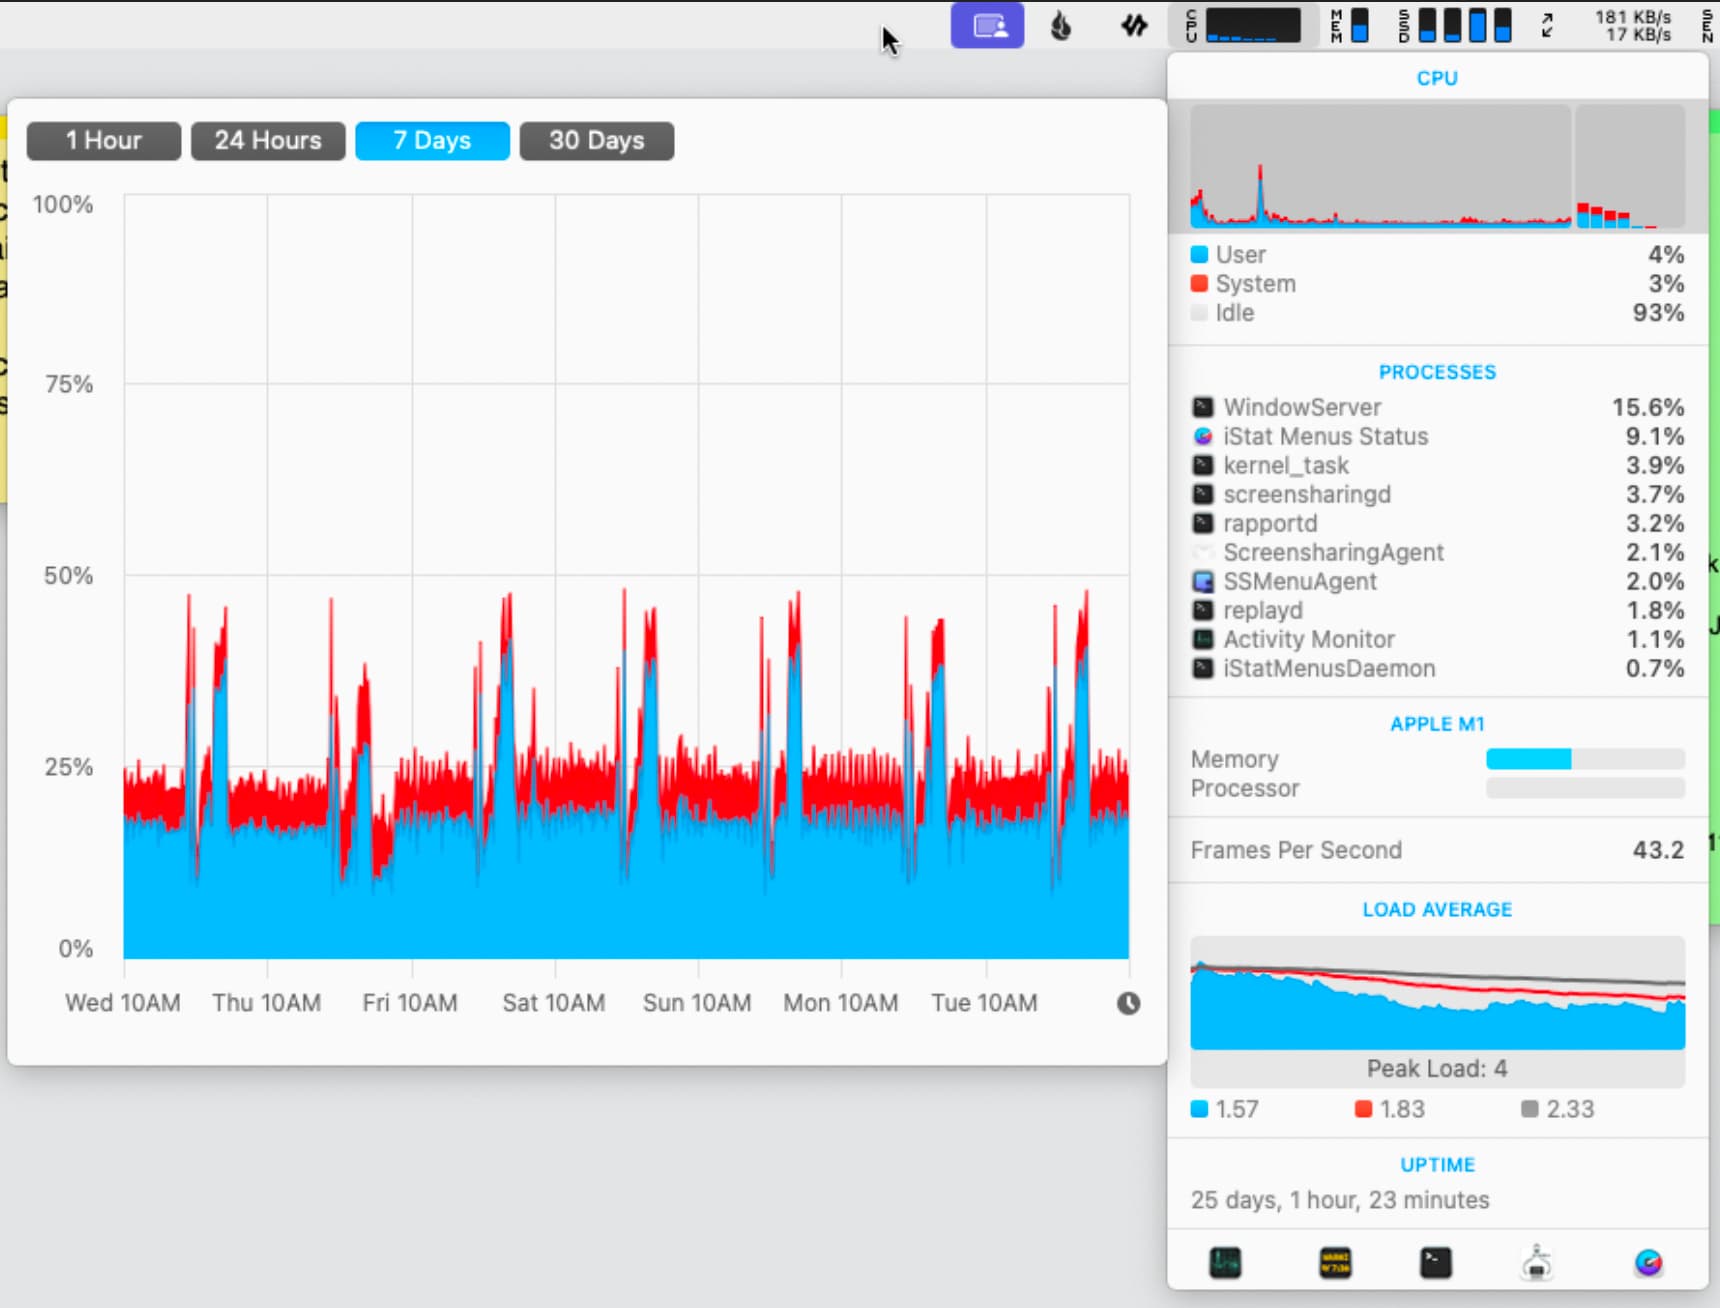Image resolution: width=1720 pixels, height=1308 pixels.
Task: Open the CPU menu bar dropdown
Action: point(1243,26)
